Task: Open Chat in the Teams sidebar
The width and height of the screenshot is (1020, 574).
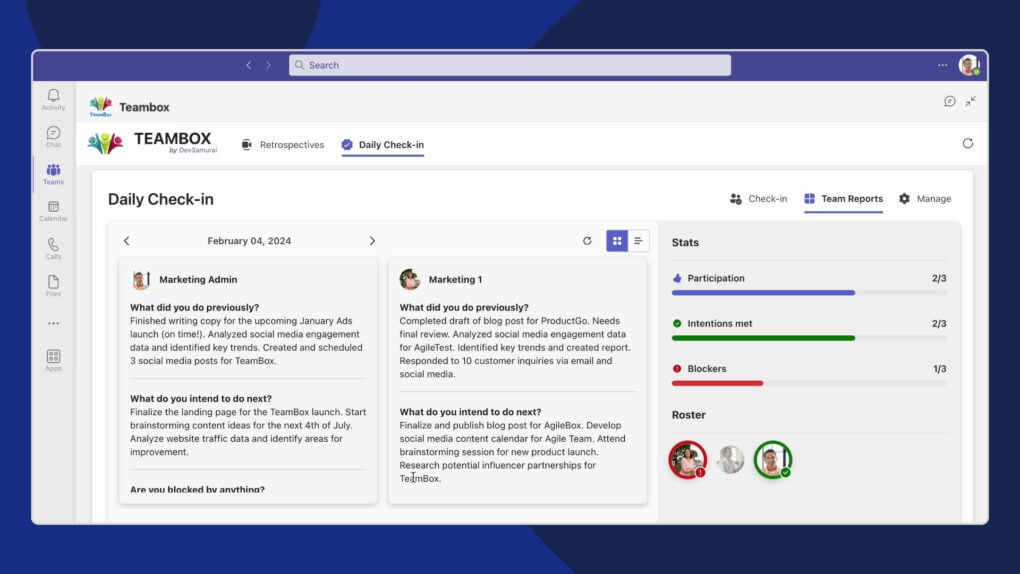Action: click(x=53, y=137)
